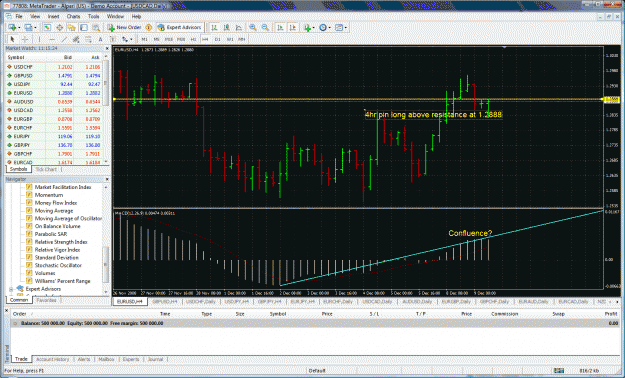Set timeframe to M15
The image size is (625, 378).
pyautogui.click(x=169, y=39)
